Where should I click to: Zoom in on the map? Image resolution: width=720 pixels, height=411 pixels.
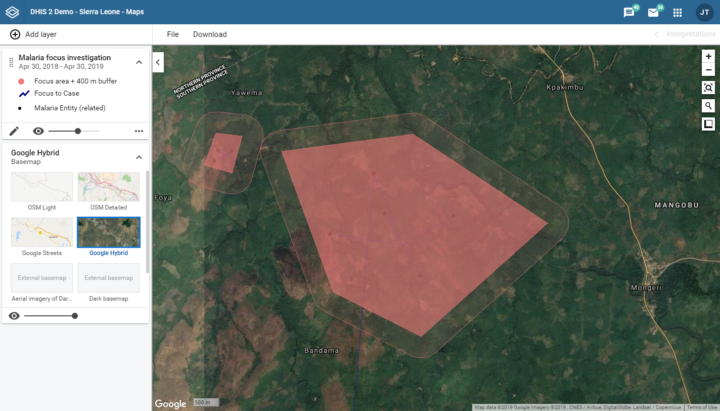(708, 56)
